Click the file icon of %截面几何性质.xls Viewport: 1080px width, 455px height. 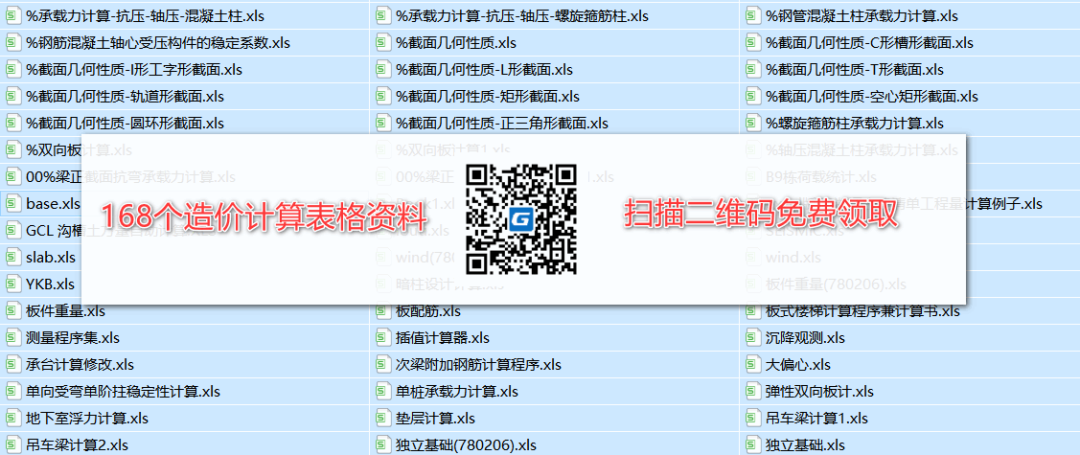pos(383,43)
